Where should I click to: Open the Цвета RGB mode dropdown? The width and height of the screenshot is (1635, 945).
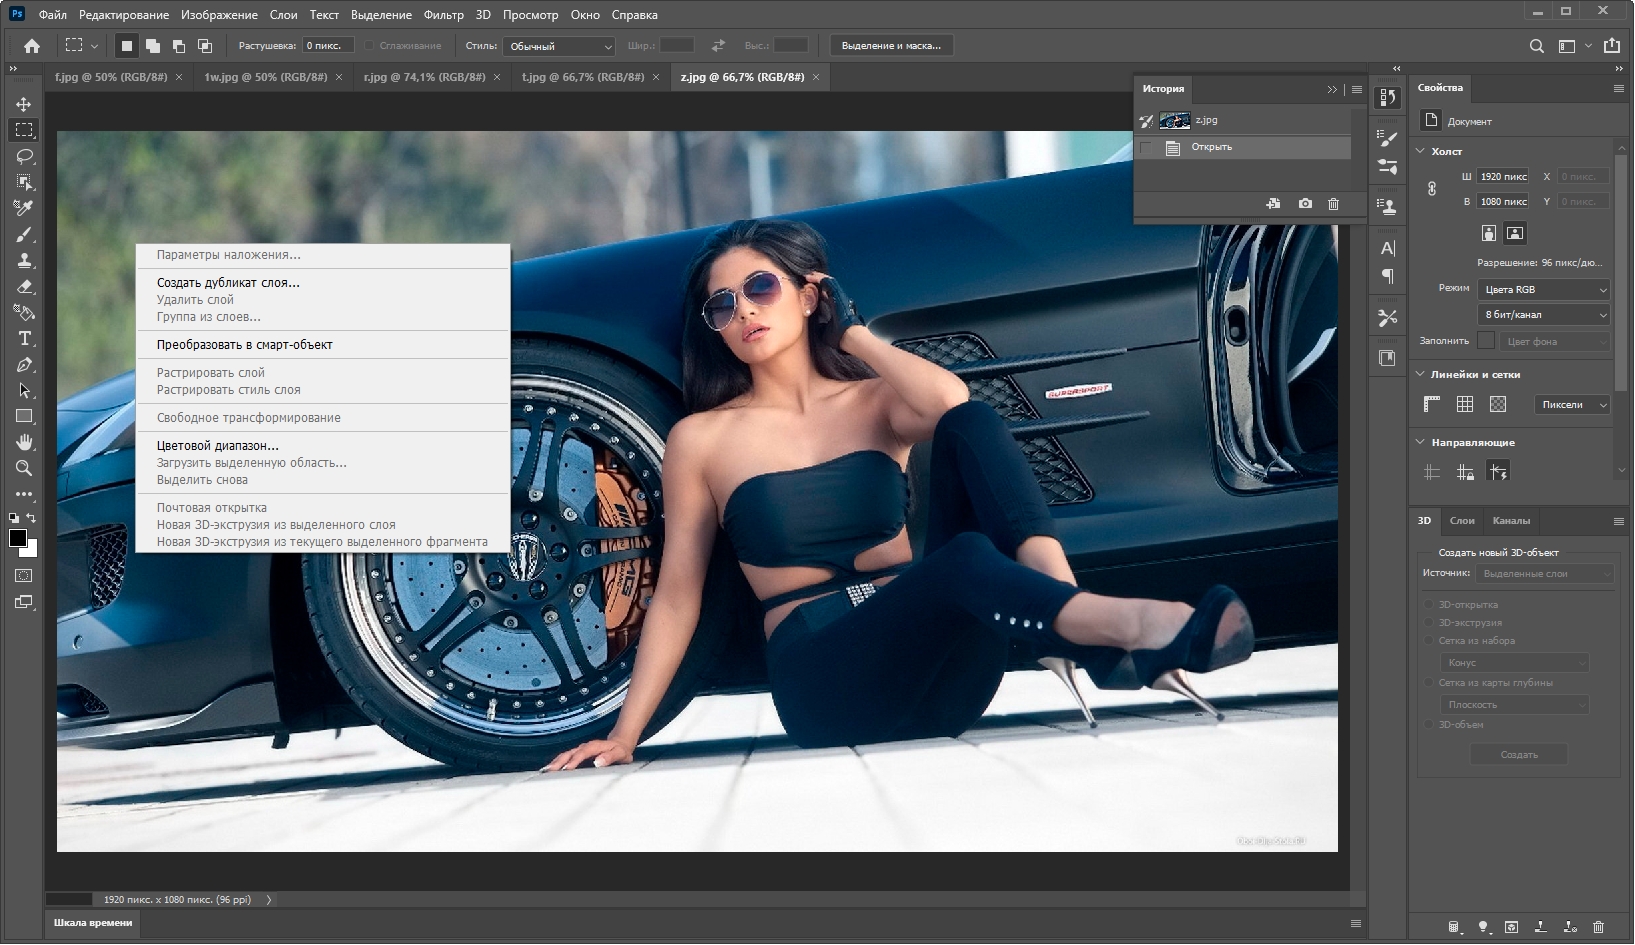coord(1543,290)
